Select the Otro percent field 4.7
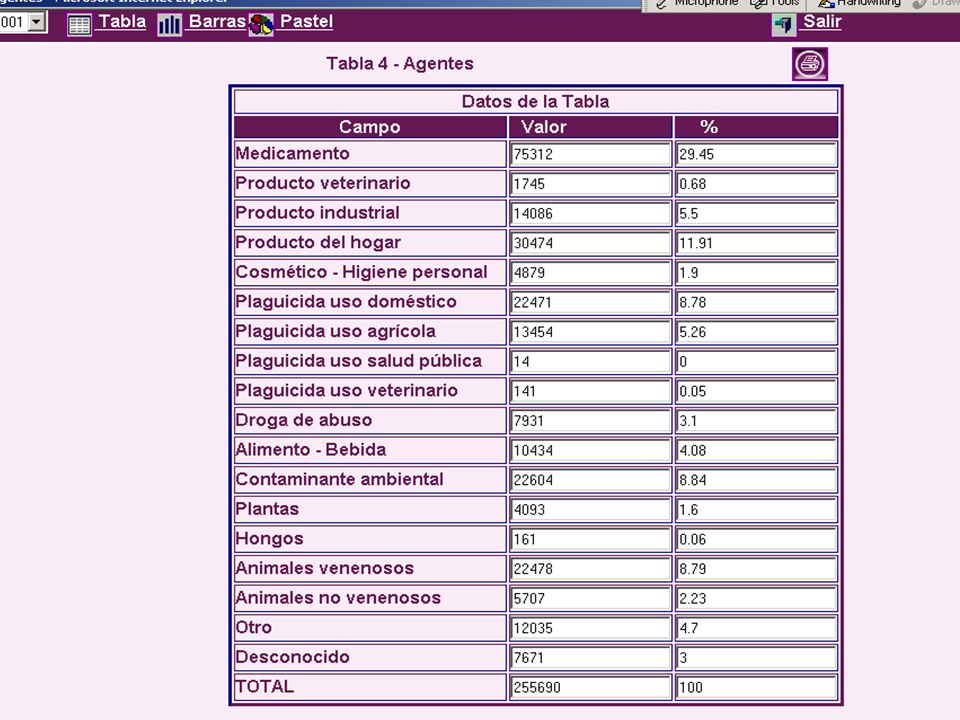The image size is (960, 720). [756, 628]
